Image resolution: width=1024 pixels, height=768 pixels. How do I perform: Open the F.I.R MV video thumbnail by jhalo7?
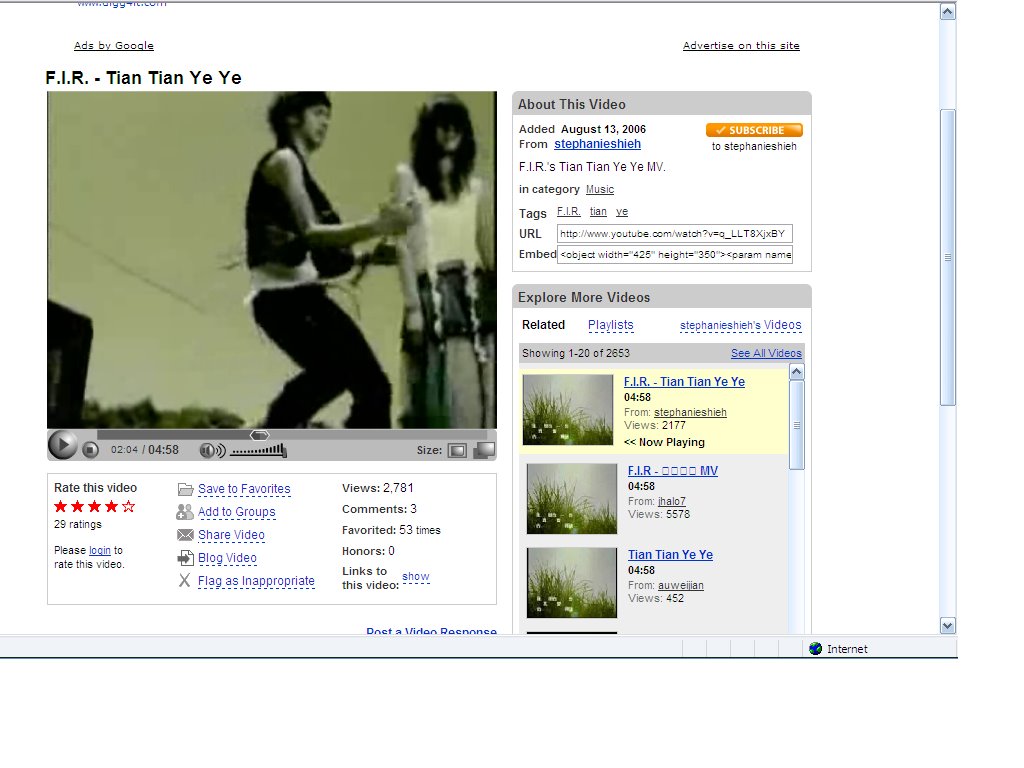[571, 499]
